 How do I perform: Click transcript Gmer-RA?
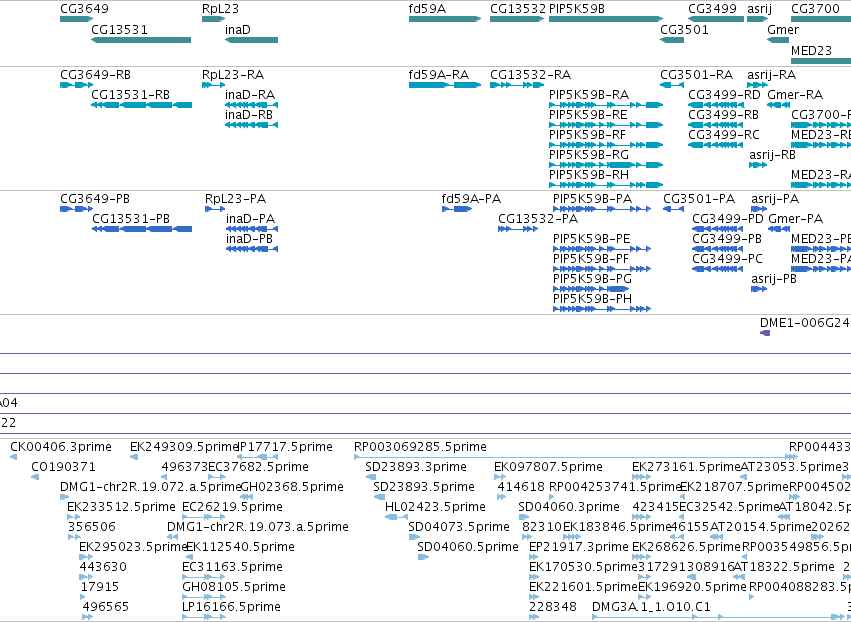tap(795, 94)
